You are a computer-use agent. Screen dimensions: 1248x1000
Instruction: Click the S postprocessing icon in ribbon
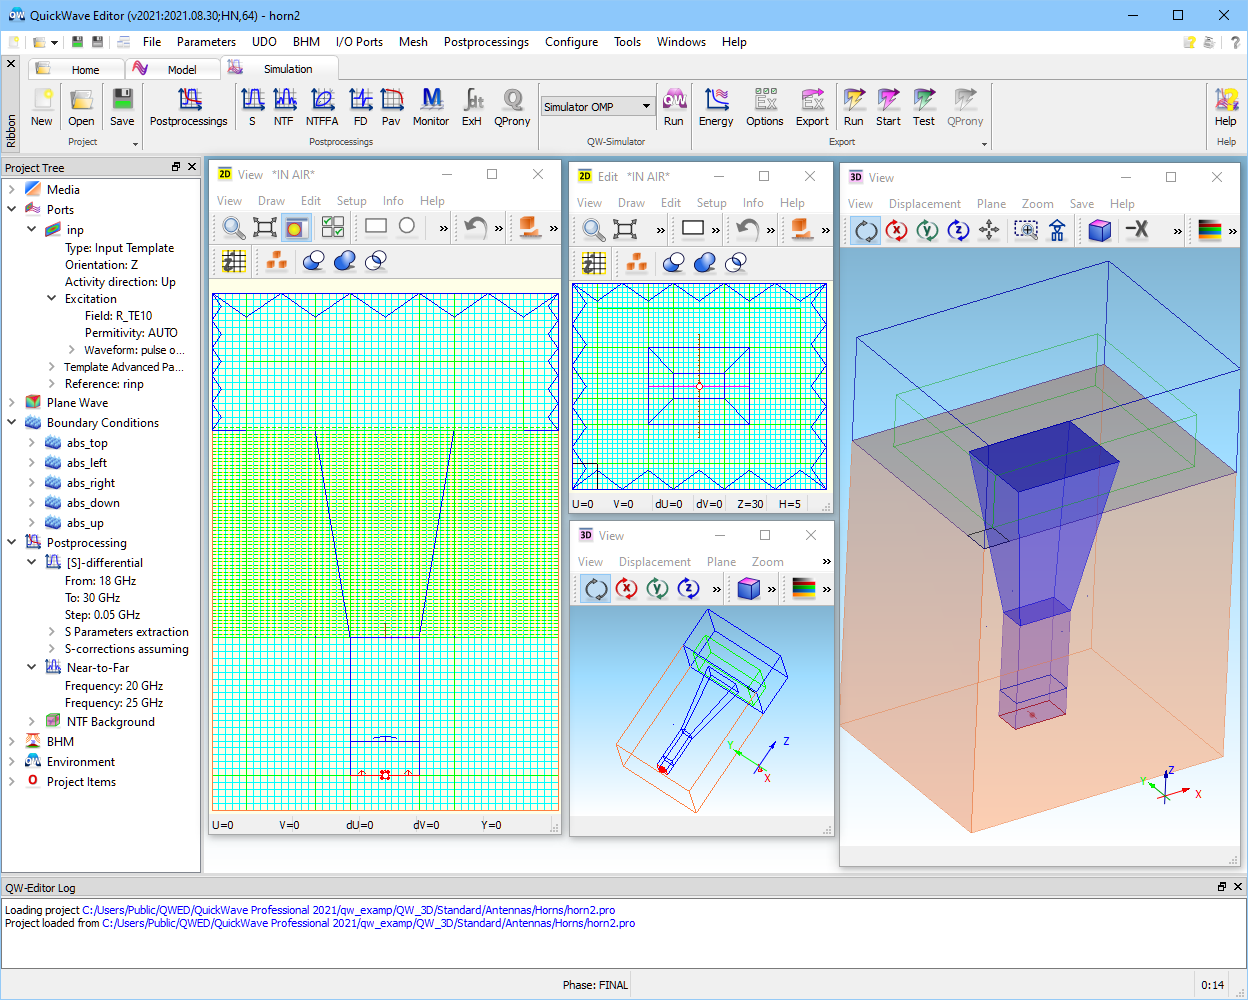252,107
